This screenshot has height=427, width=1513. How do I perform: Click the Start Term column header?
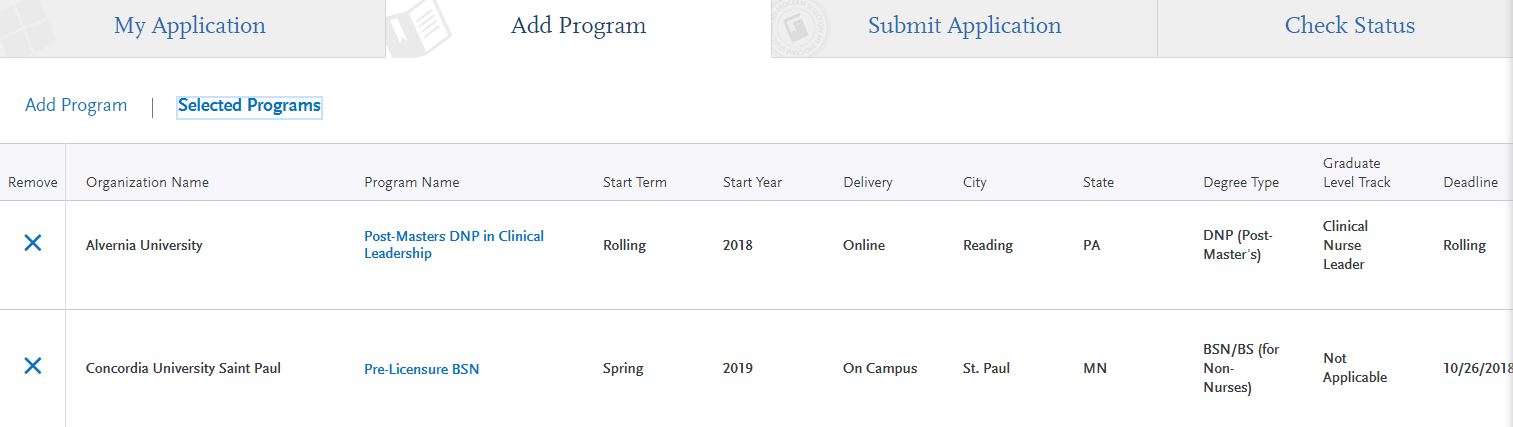(634, 182)
